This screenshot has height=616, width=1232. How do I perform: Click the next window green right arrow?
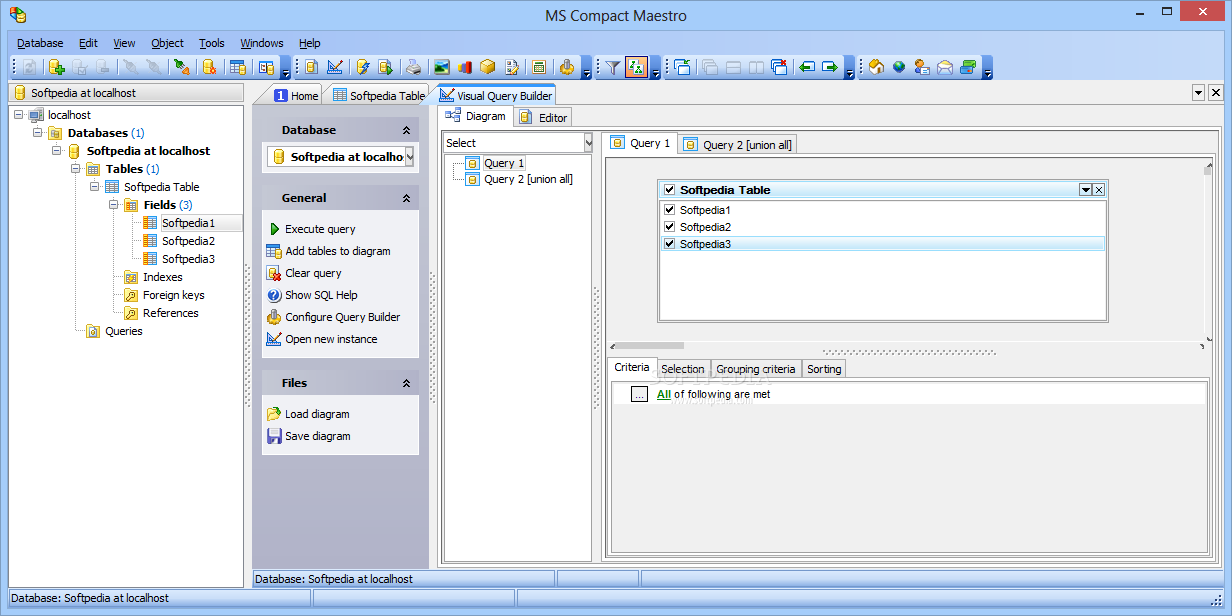pyautogui.click(x=830, y=67)
